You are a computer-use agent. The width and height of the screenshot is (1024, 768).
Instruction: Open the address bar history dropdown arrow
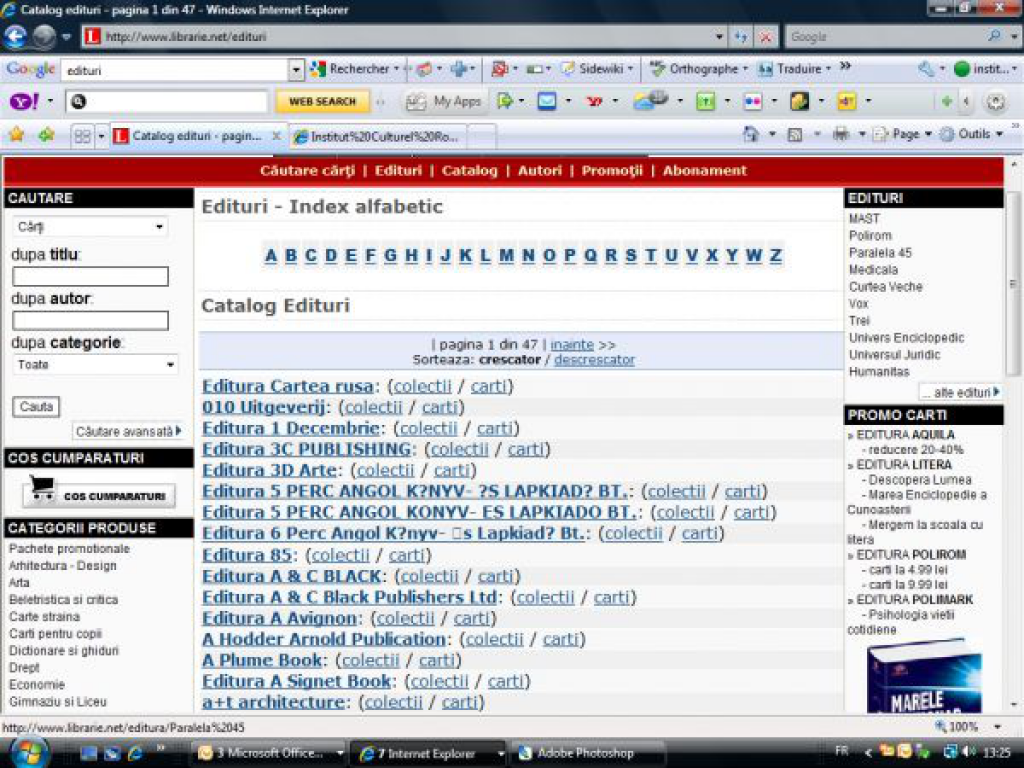[719, 37]
